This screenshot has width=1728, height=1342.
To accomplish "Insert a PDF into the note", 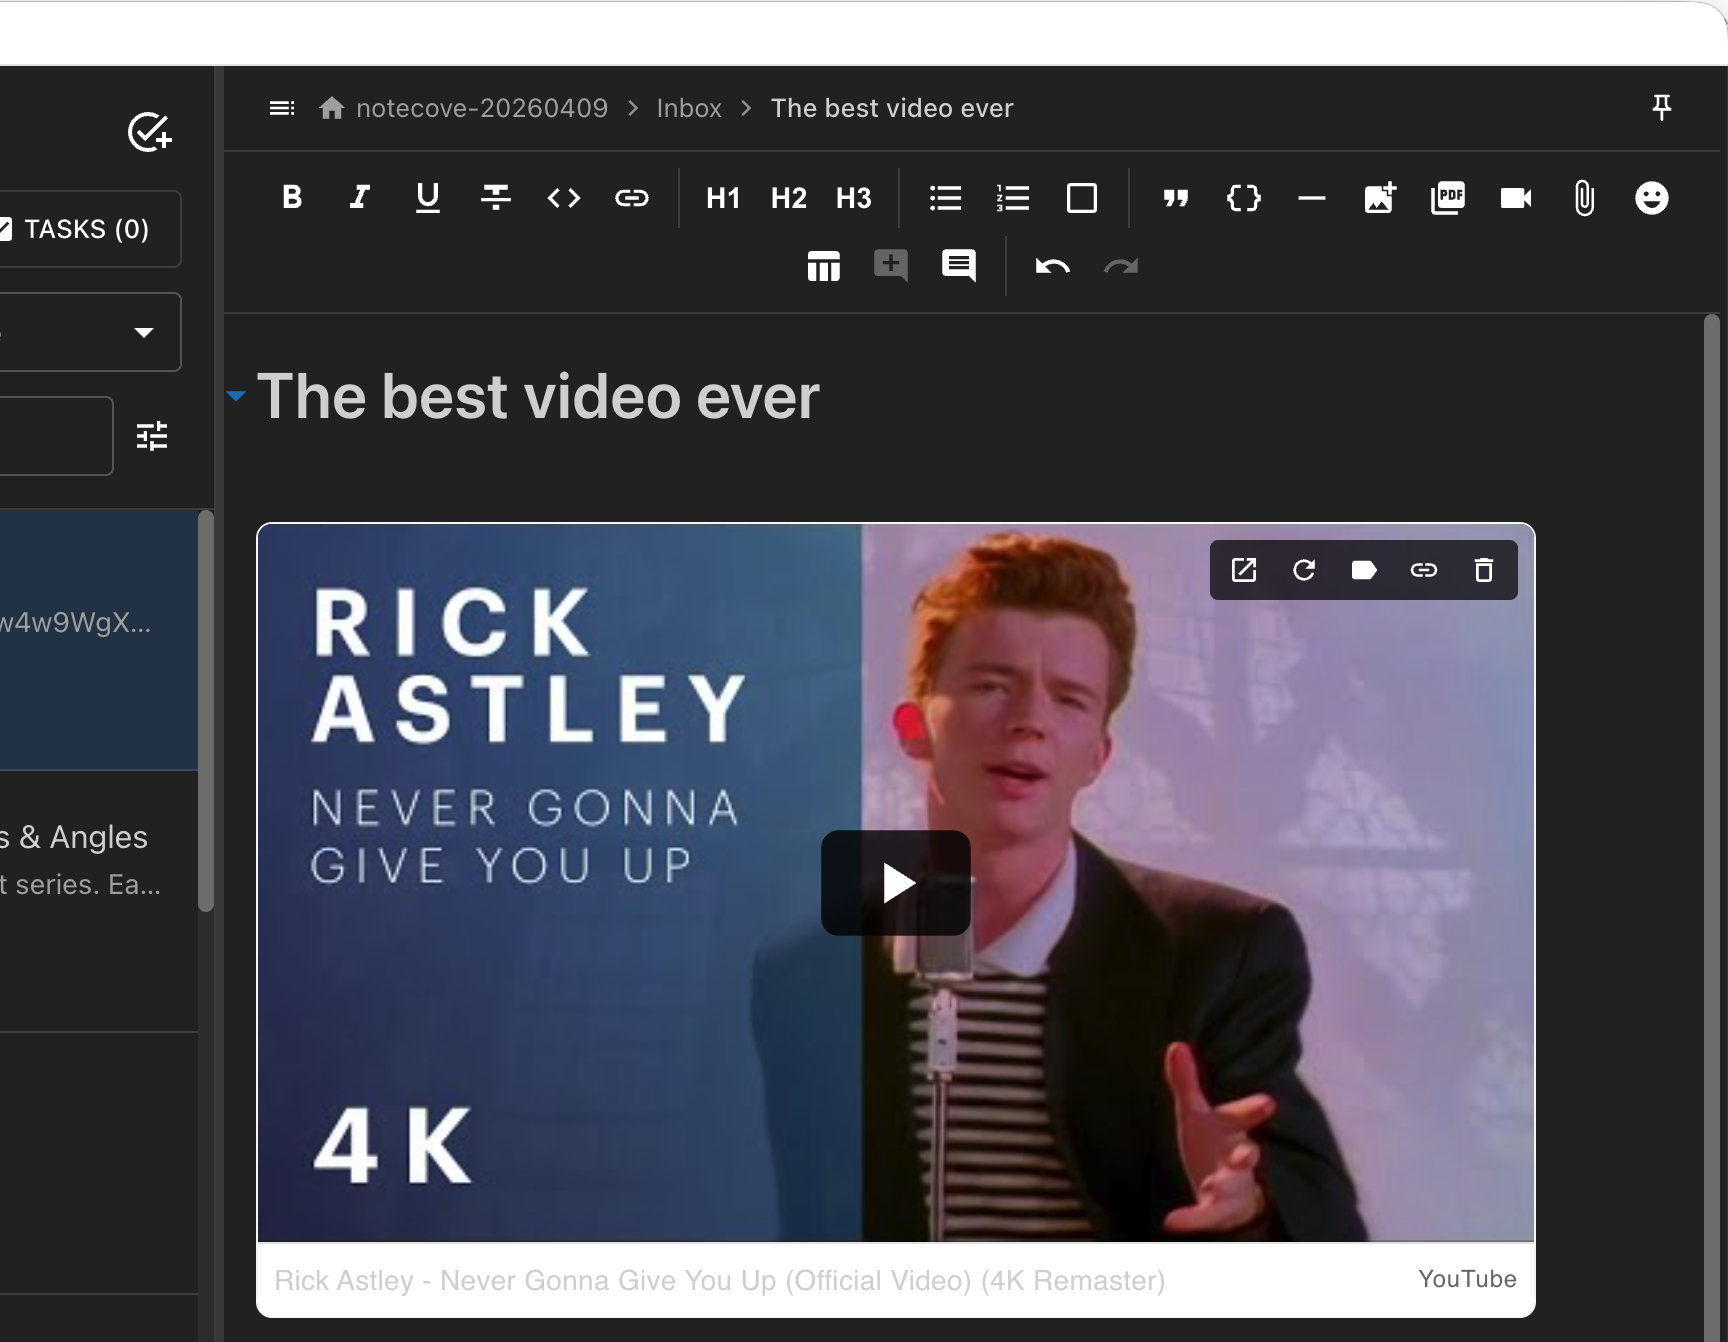I will coord(1448,198).
